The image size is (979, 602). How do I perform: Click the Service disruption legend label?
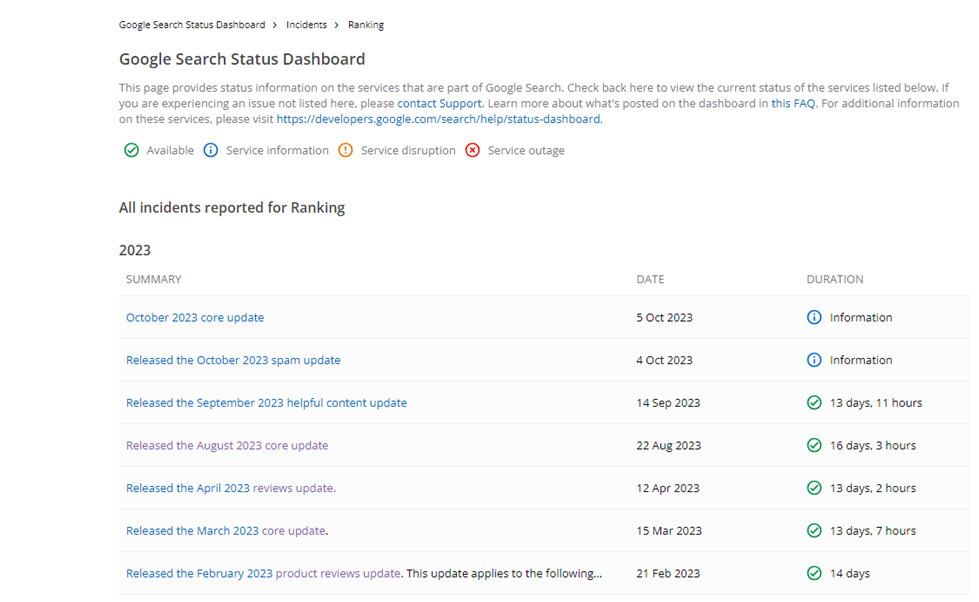click(x=408, y=150)
